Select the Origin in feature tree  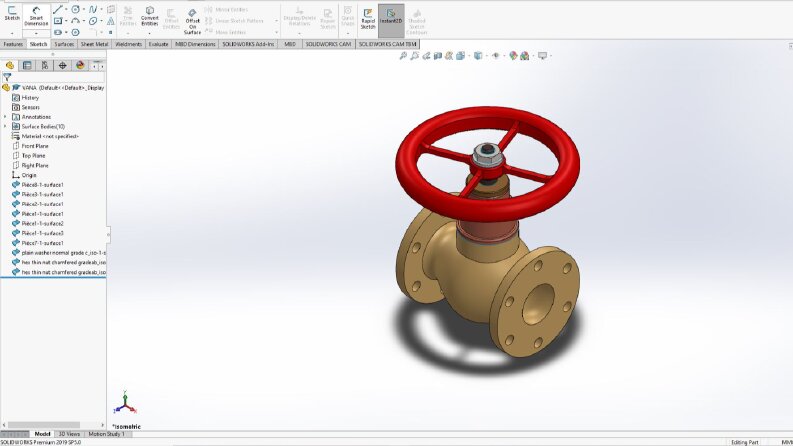pos(29,175)
